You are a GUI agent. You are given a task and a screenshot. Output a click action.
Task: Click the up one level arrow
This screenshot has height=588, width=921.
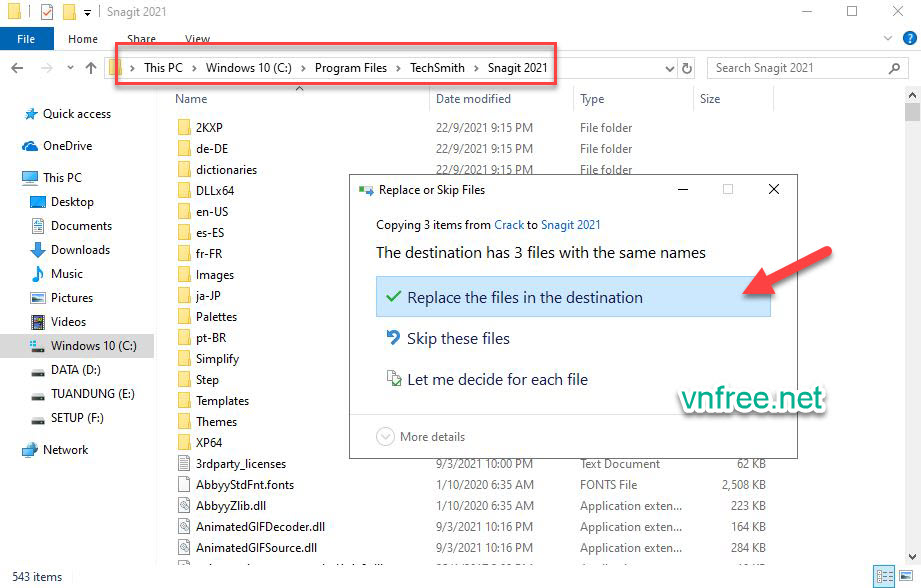[x=90, y=67]
